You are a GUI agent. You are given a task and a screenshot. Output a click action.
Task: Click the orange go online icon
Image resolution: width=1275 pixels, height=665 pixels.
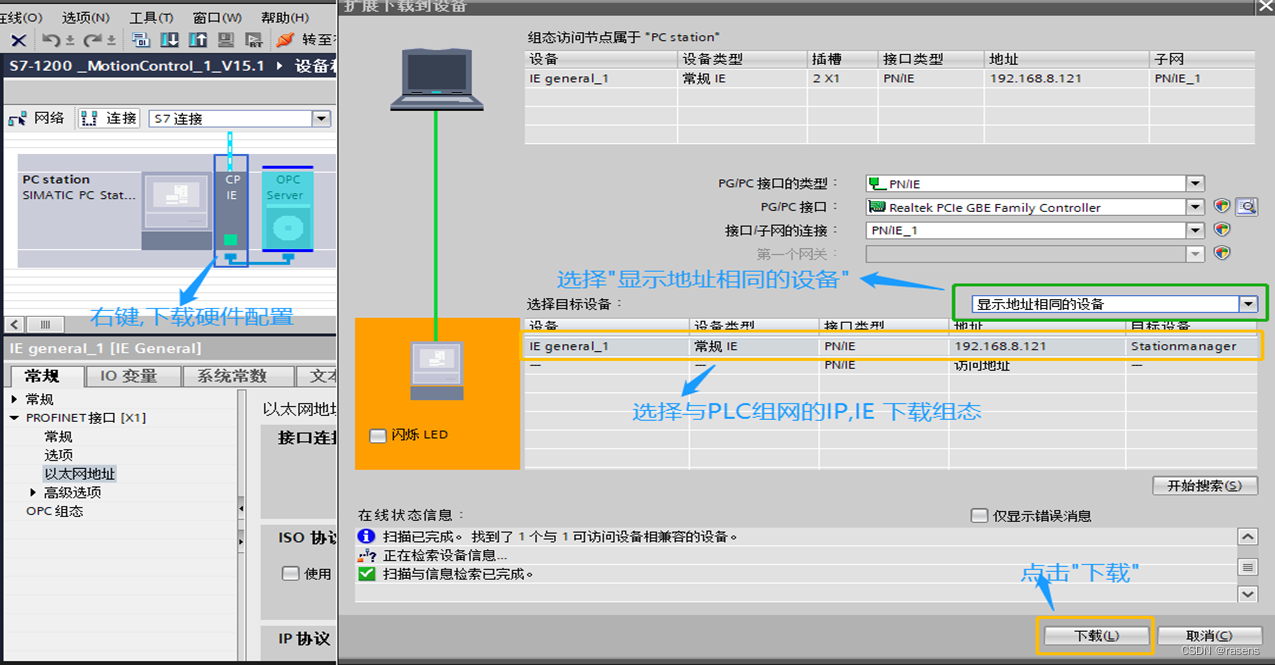click(285, 40)
